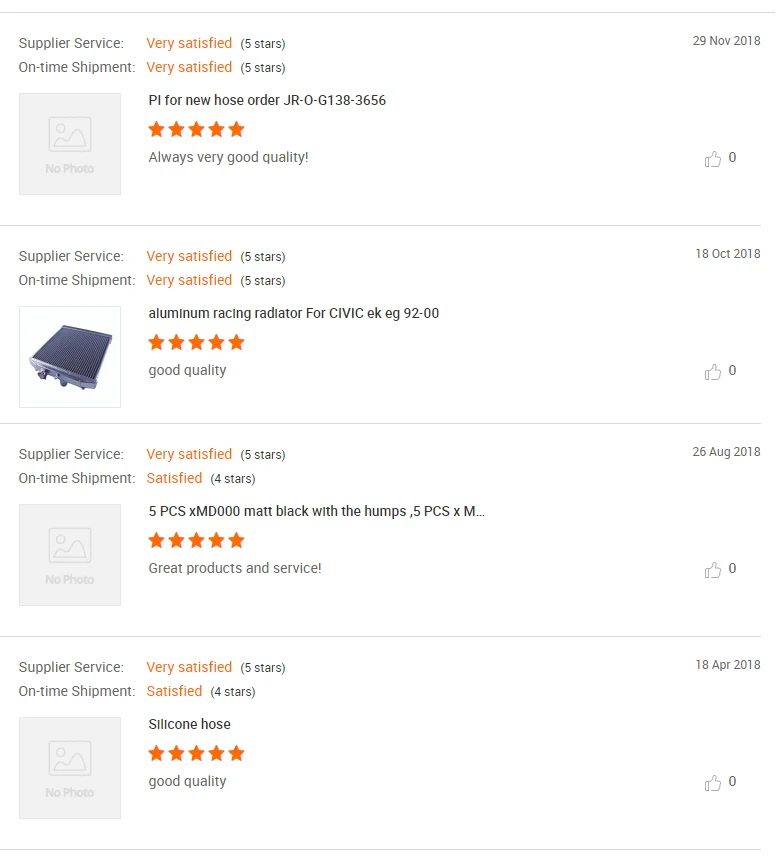Like the 26 Aug 2018 review

(713, 570)
